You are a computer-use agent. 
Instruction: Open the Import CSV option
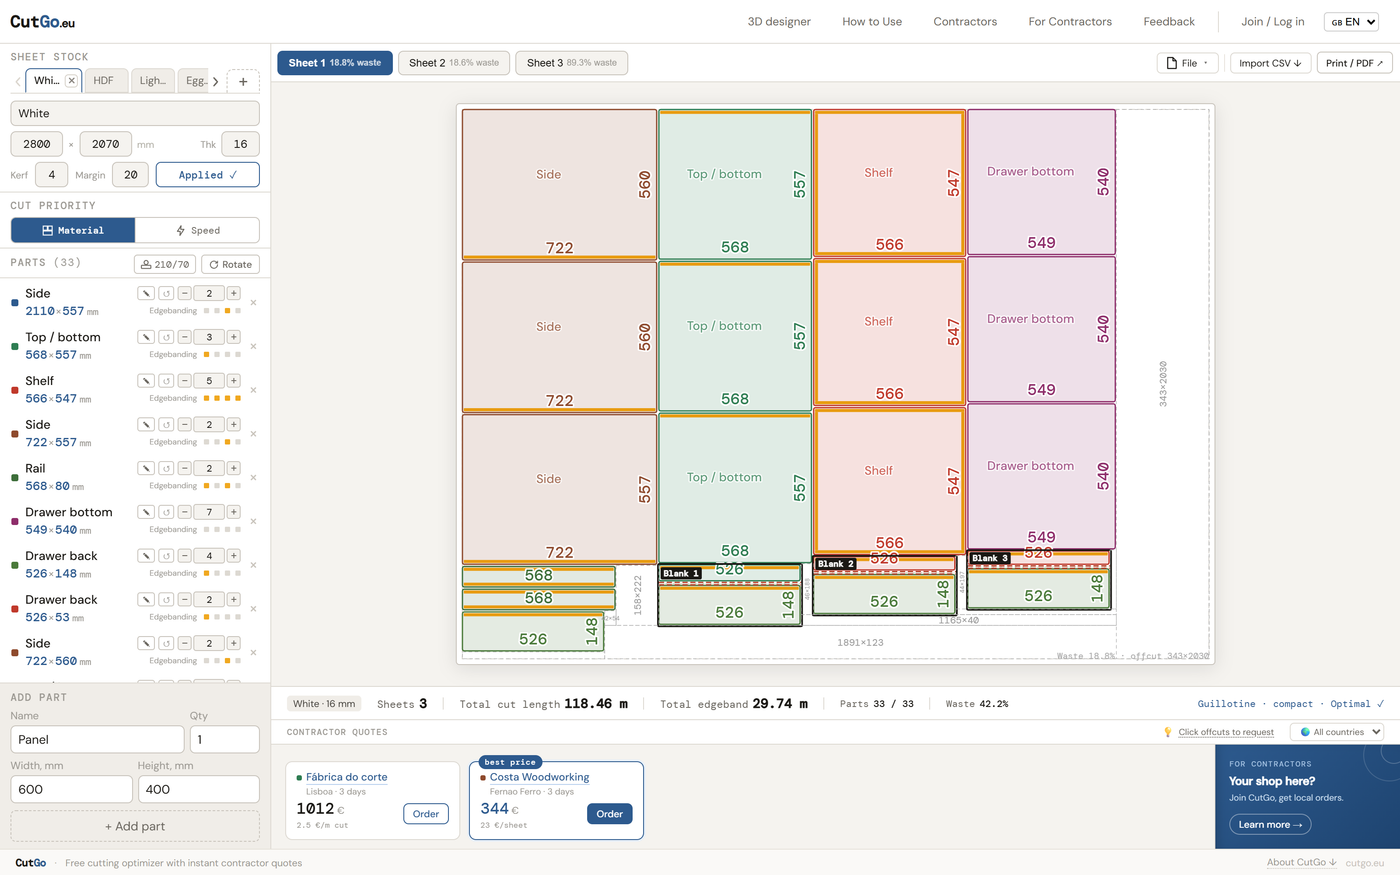point(1270,63)
